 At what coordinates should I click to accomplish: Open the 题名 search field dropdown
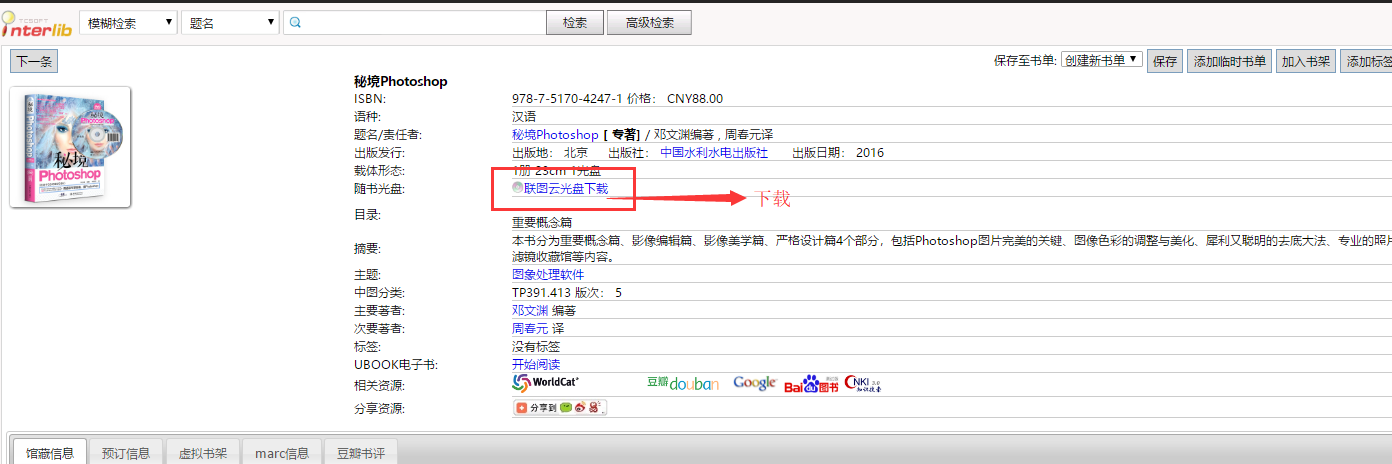pyautogui.click(x=230, y=23)
